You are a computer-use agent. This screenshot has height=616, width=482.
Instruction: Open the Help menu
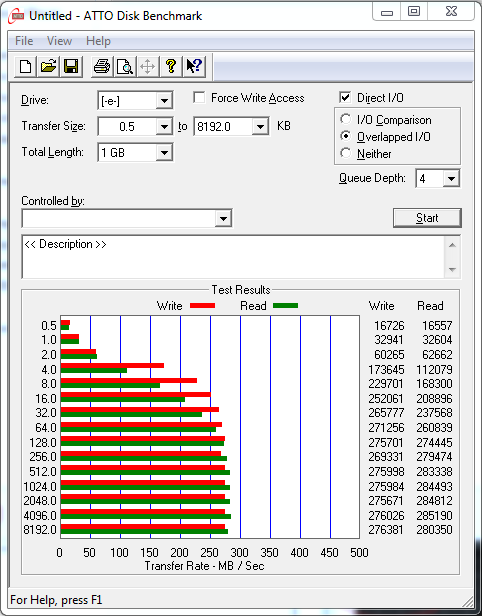(98, 41)
